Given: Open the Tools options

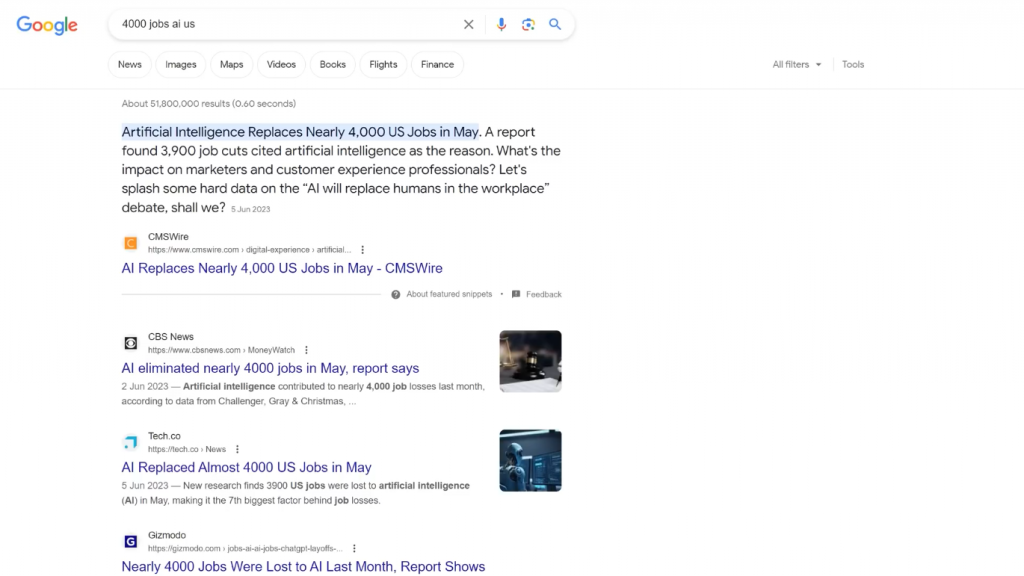Looking at the screenshot, I should [x=853, y=65].
